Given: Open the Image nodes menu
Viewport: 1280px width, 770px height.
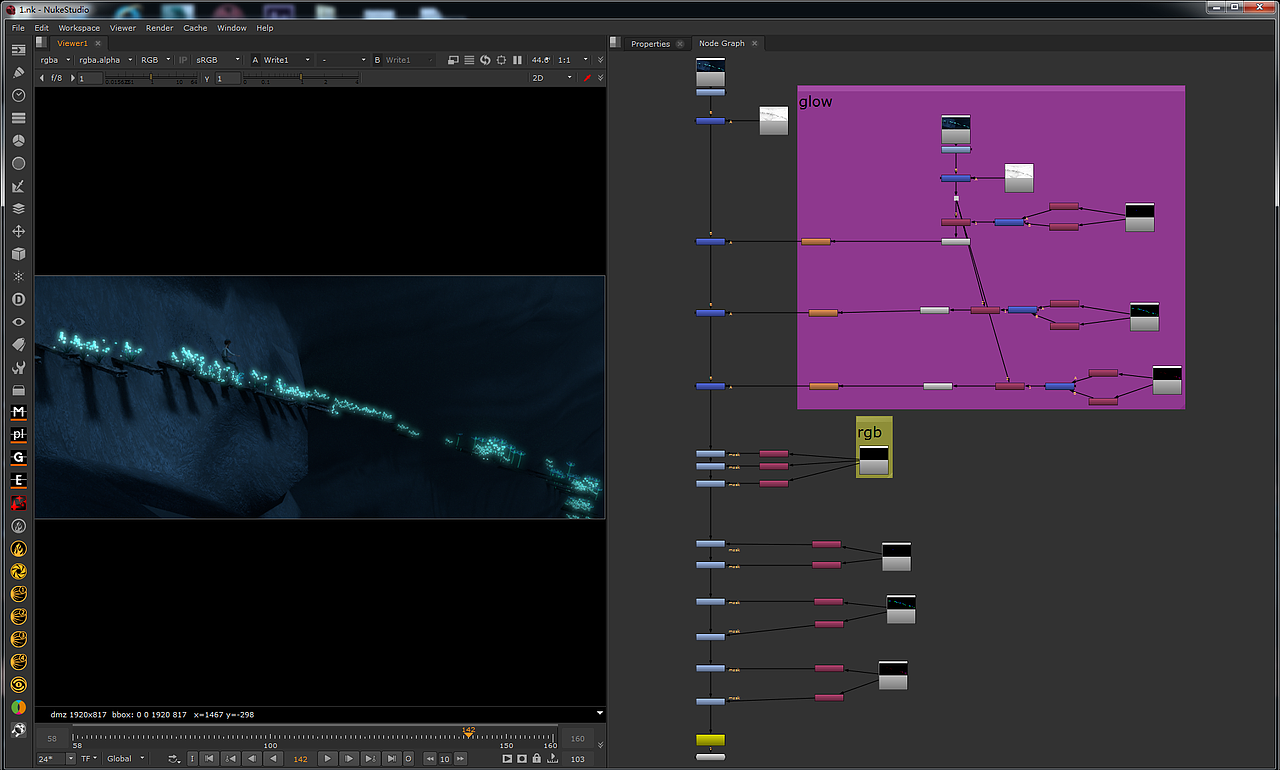Looking at the screenshot, I should coord(18,50).
